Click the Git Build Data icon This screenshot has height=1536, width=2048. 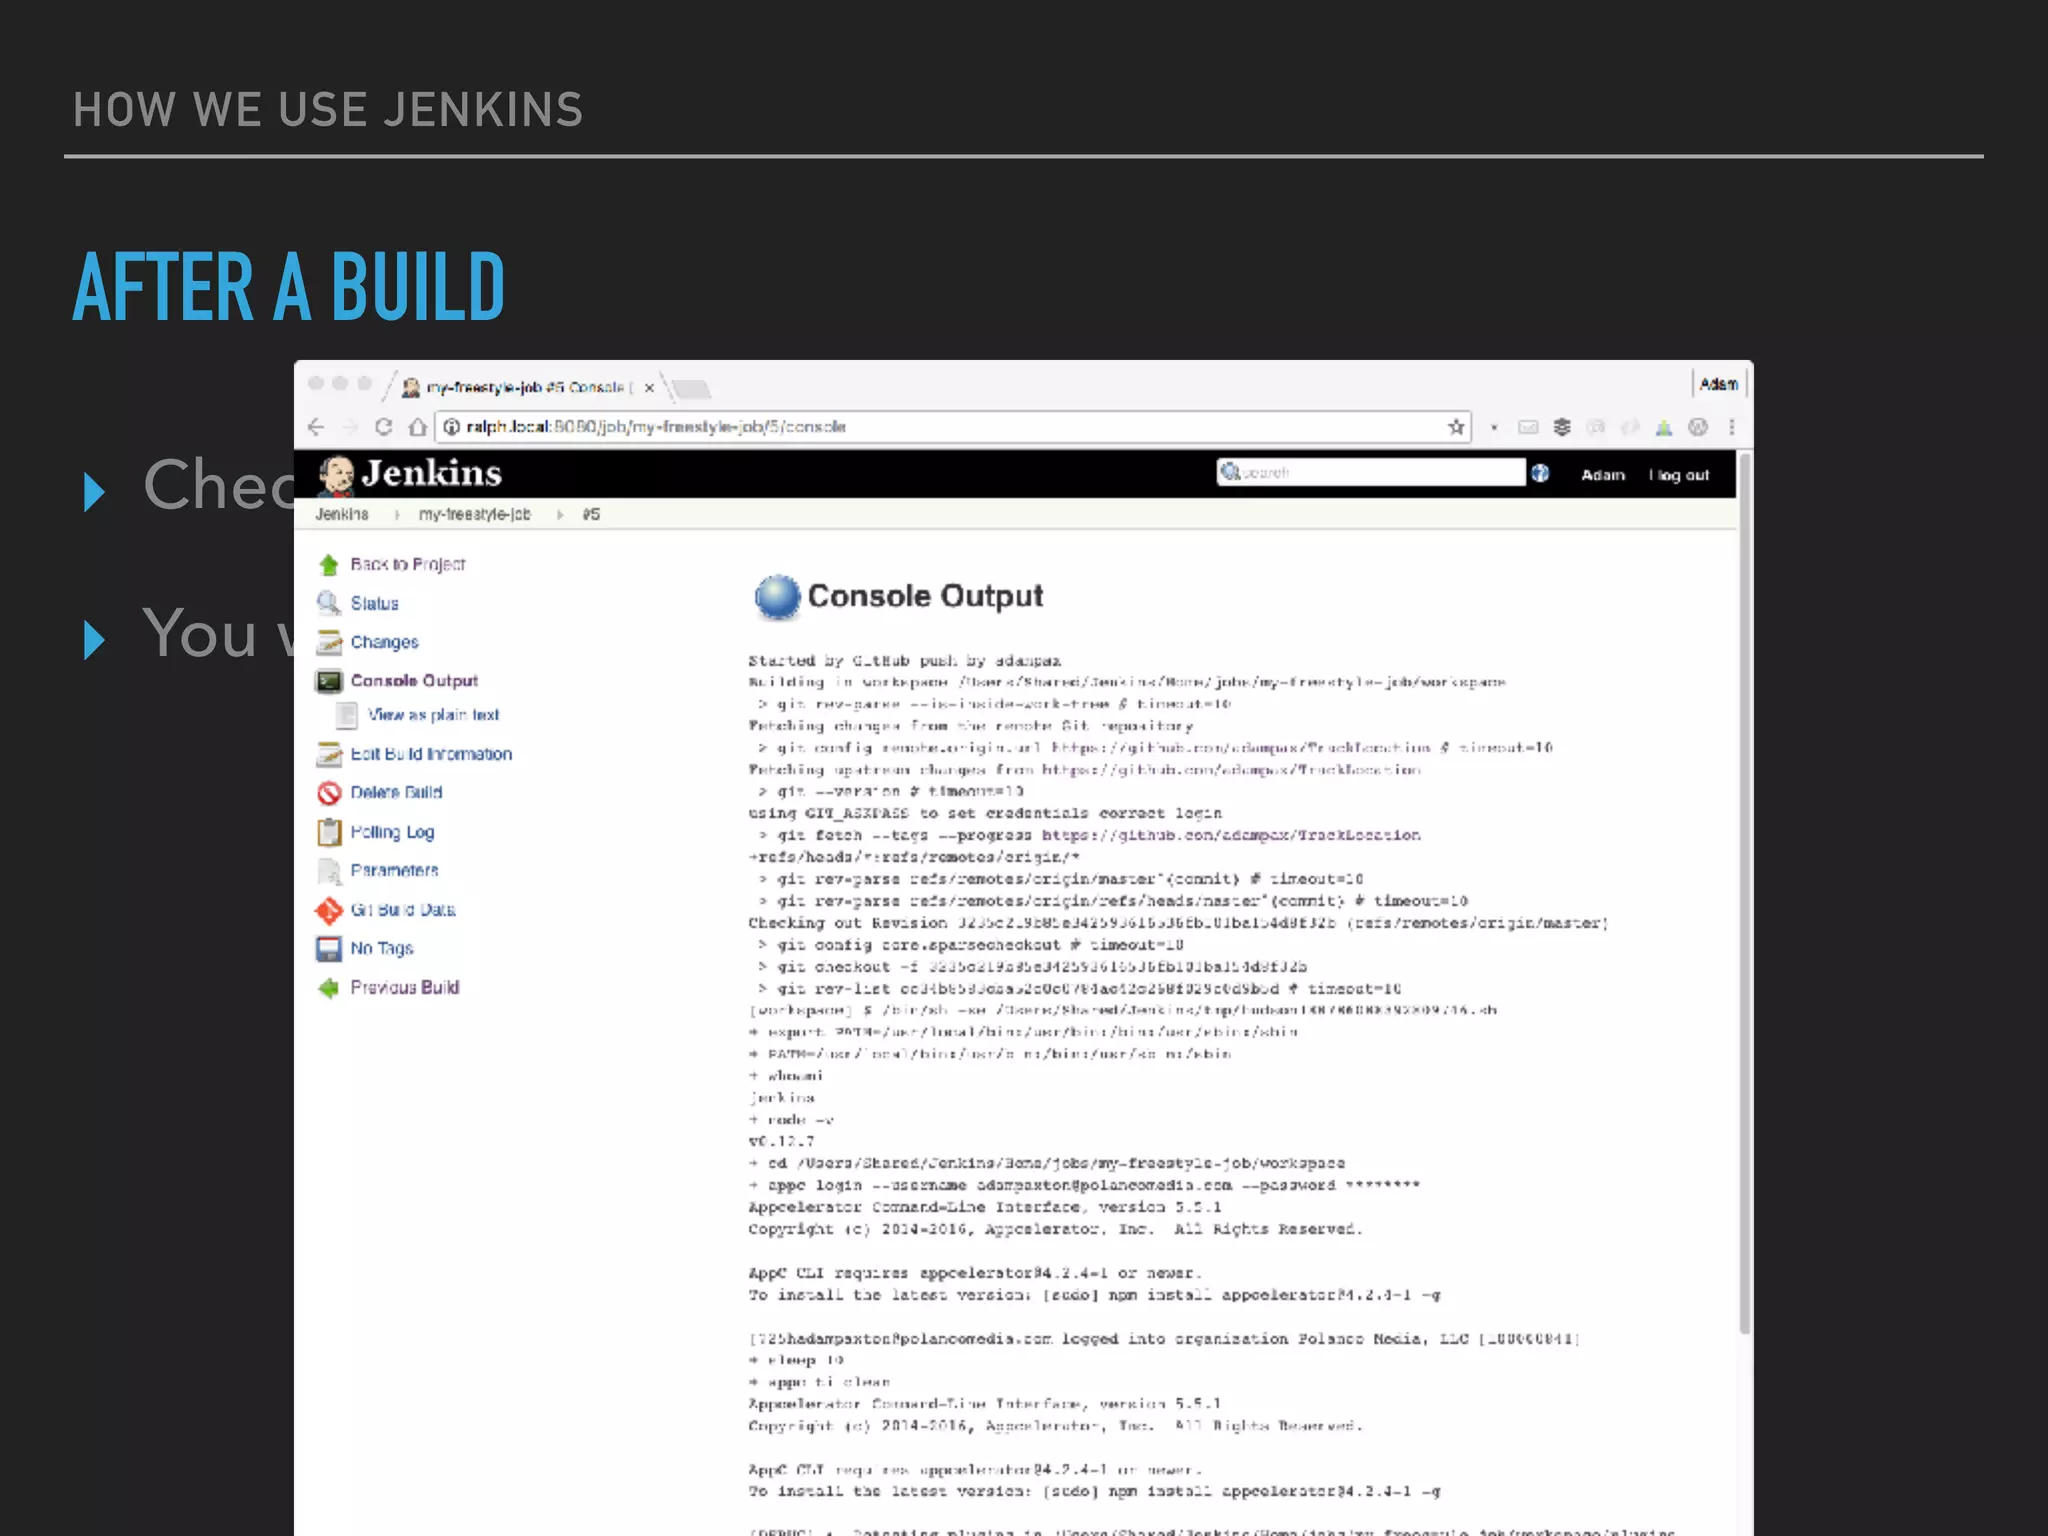(328, 910)
